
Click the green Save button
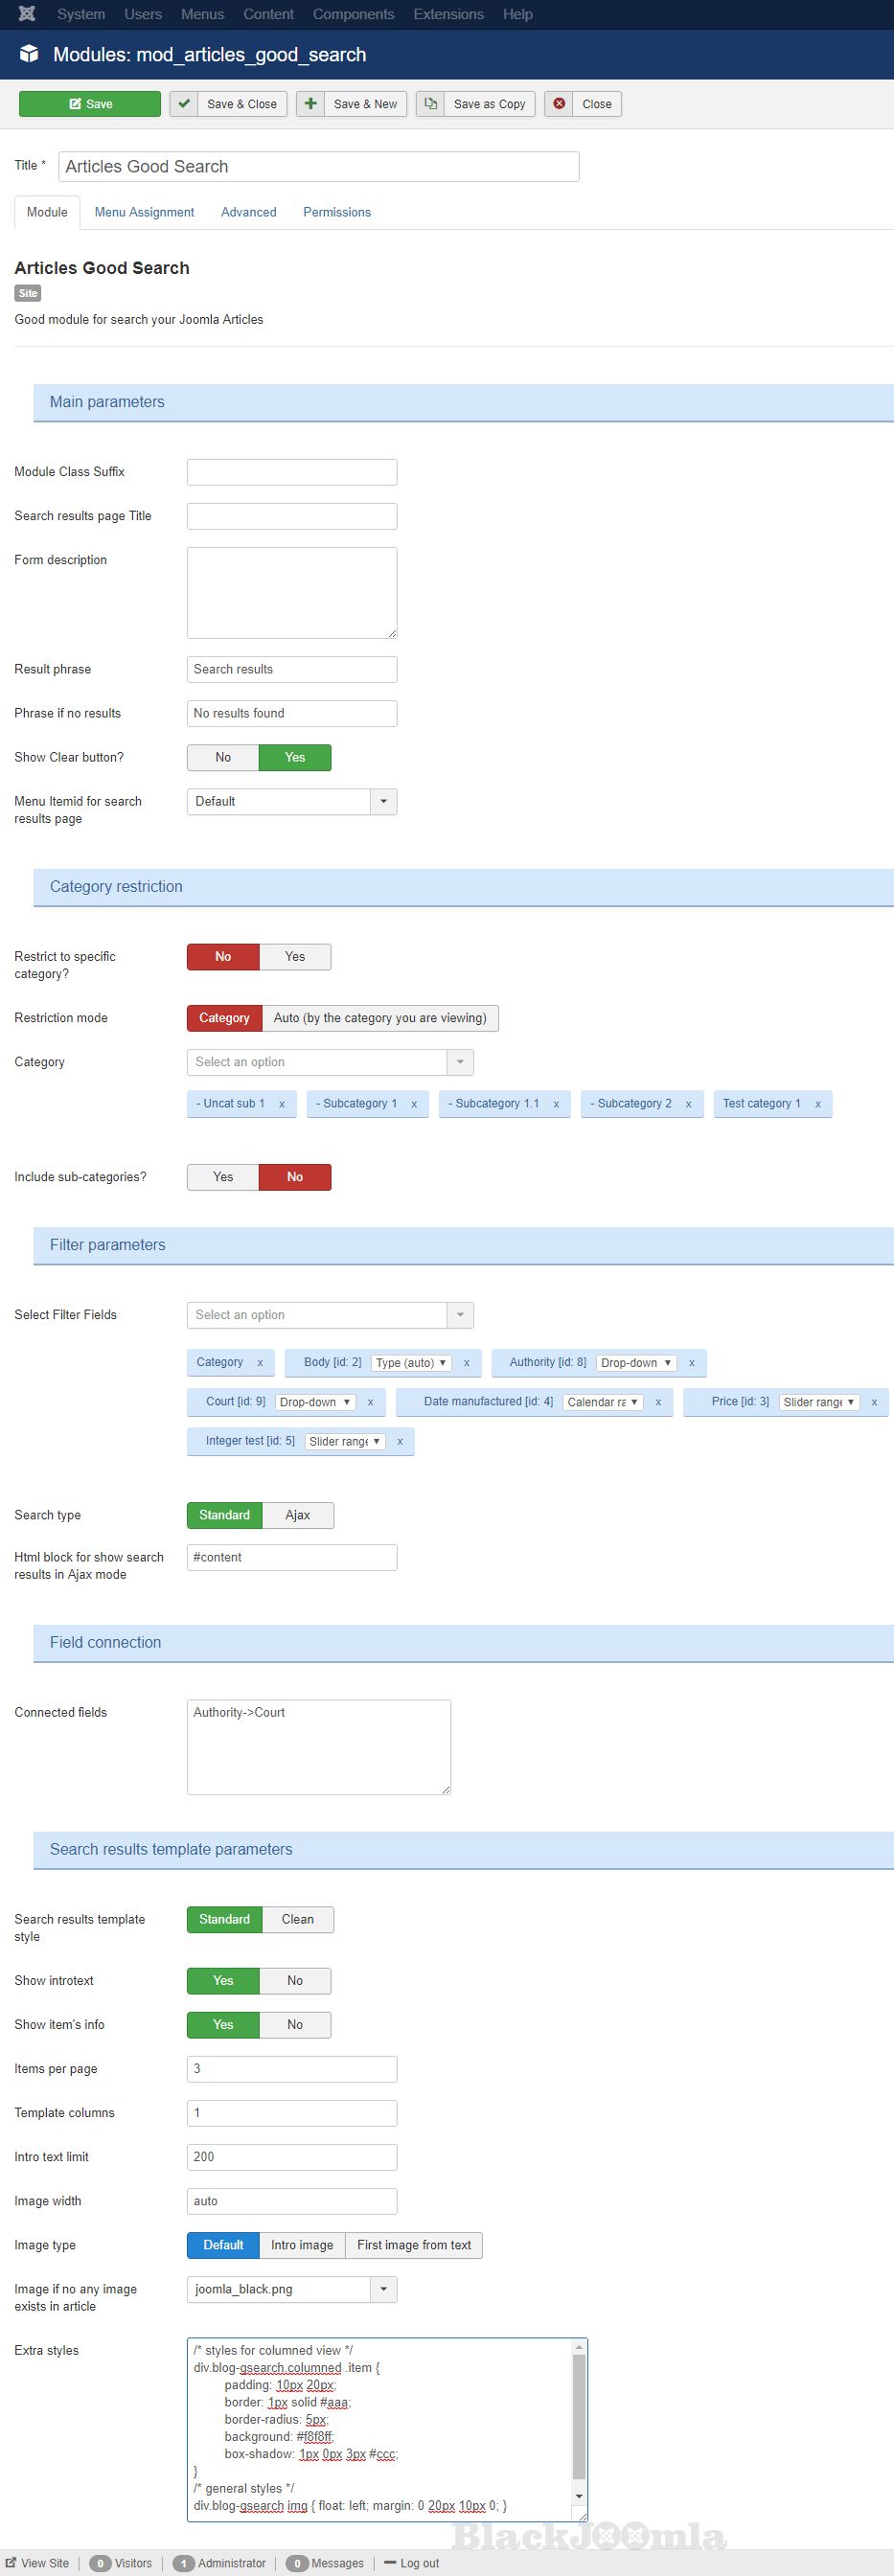coord(90,104)
